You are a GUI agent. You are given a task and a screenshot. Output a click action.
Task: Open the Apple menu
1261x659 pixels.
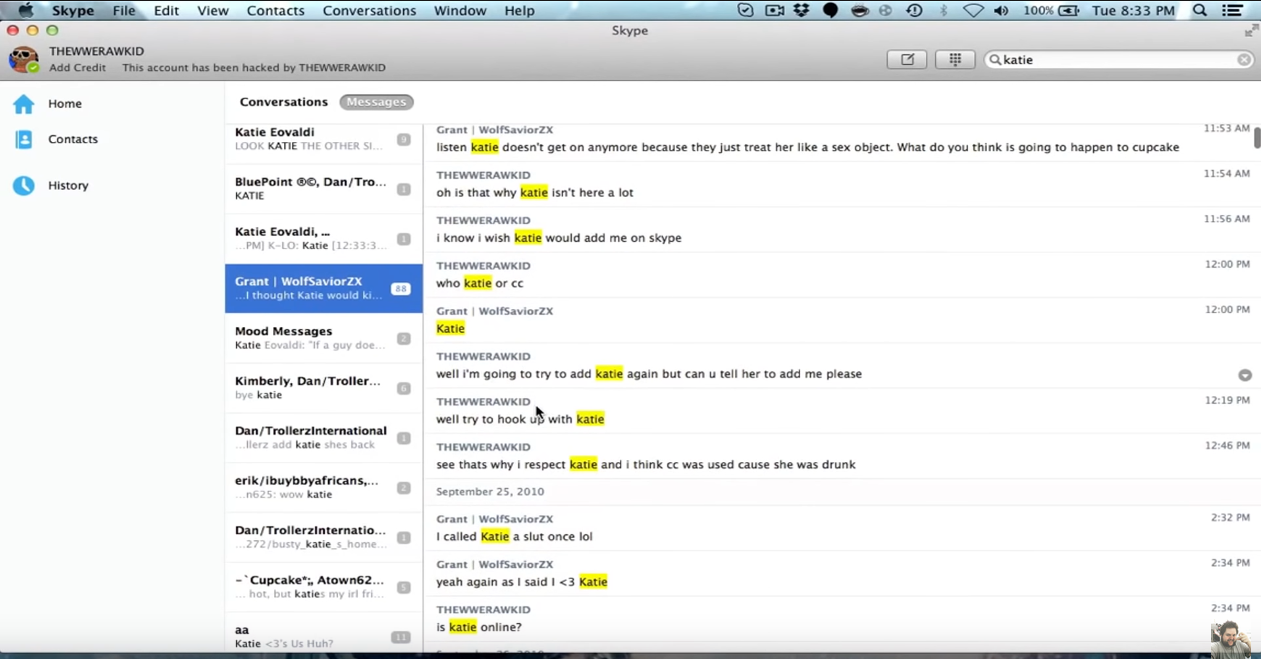click(25, 10)
